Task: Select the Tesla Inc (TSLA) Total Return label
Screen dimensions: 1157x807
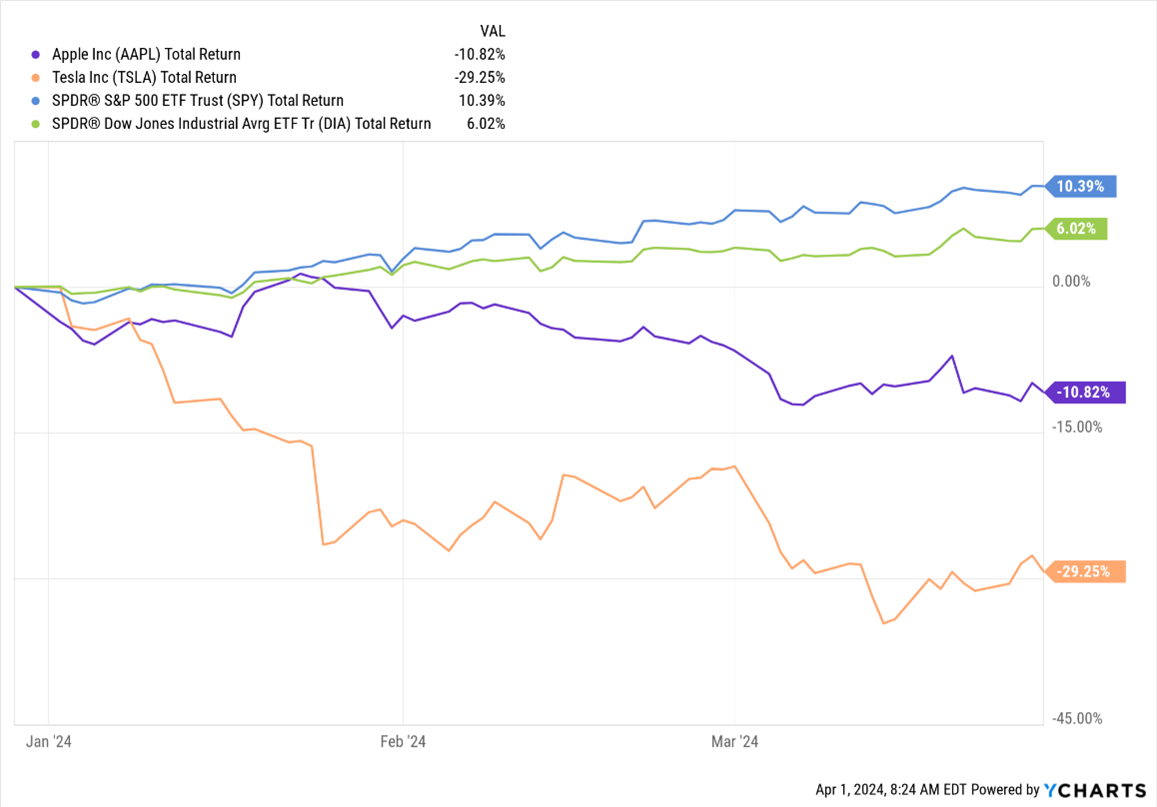Action: click(x=142, y=78)
